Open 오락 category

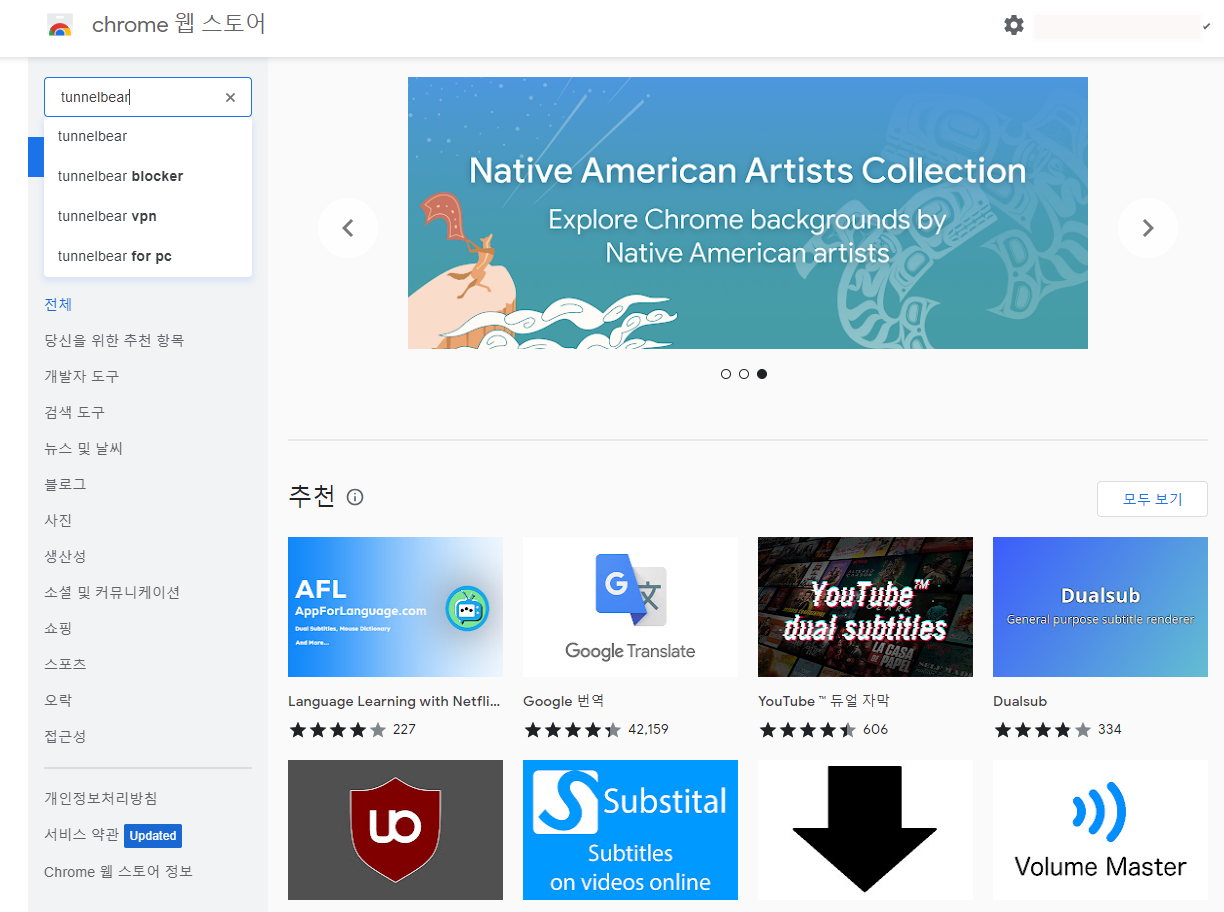(58, 700)
